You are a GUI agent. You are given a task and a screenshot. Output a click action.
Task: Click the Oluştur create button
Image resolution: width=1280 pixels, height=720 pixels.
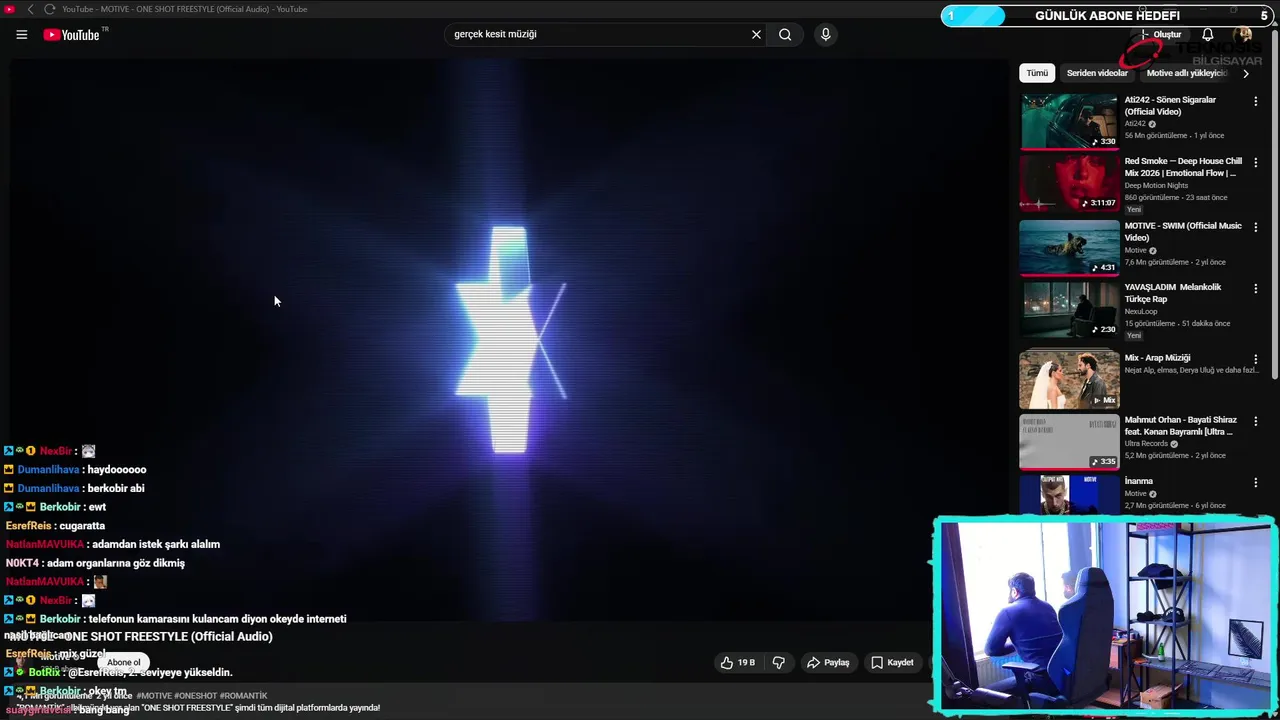pos(1160,35)
